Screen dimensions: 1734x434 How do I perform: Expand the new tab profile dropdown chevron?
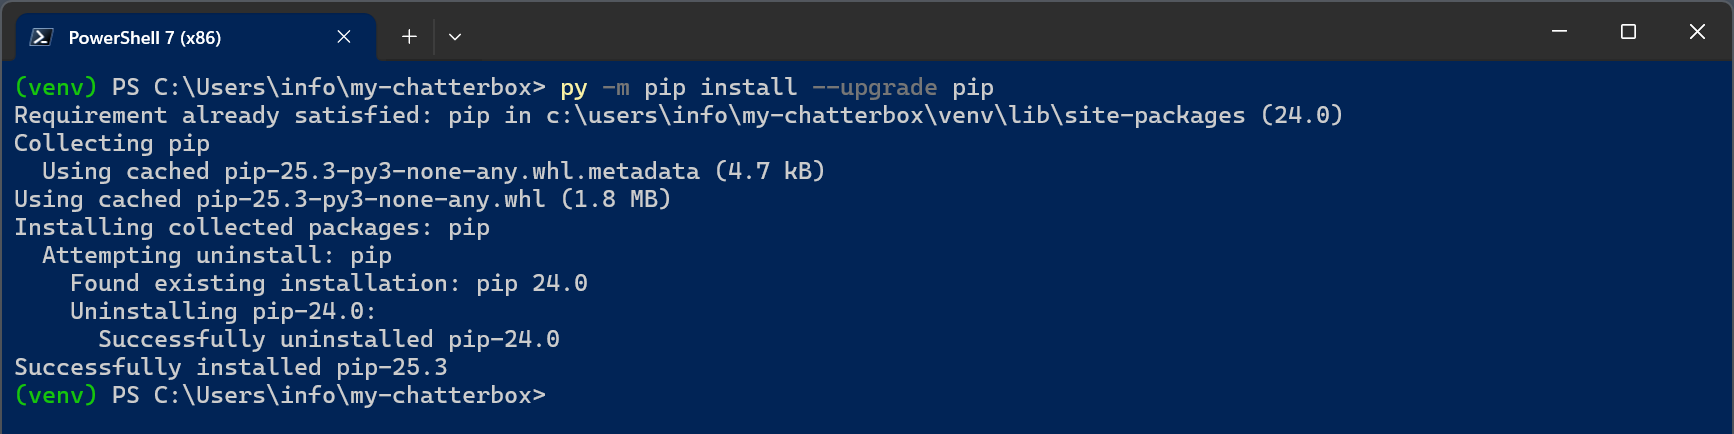[x=455, y=37]
